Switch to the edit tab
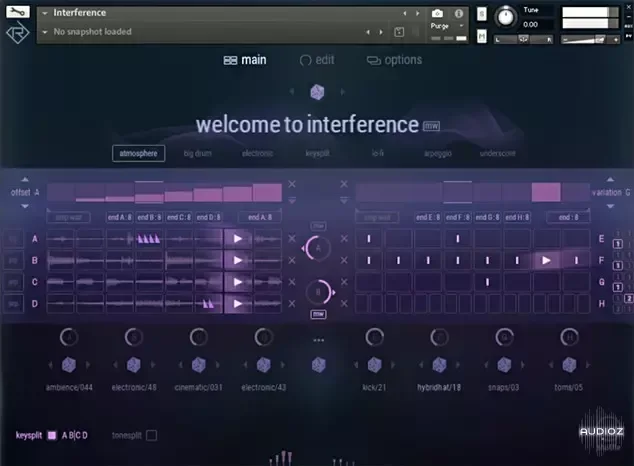Image resolution: width=634 pixels, height=466 pixels. click(317, 60)
